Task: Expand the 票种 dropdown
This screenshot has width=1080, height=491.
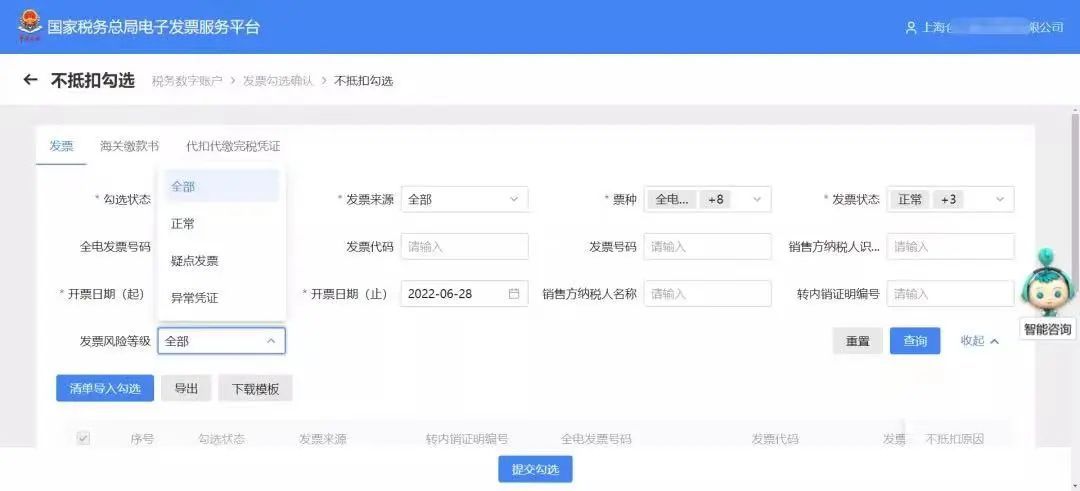Action: pyautogui.click(x=707, y=200)
